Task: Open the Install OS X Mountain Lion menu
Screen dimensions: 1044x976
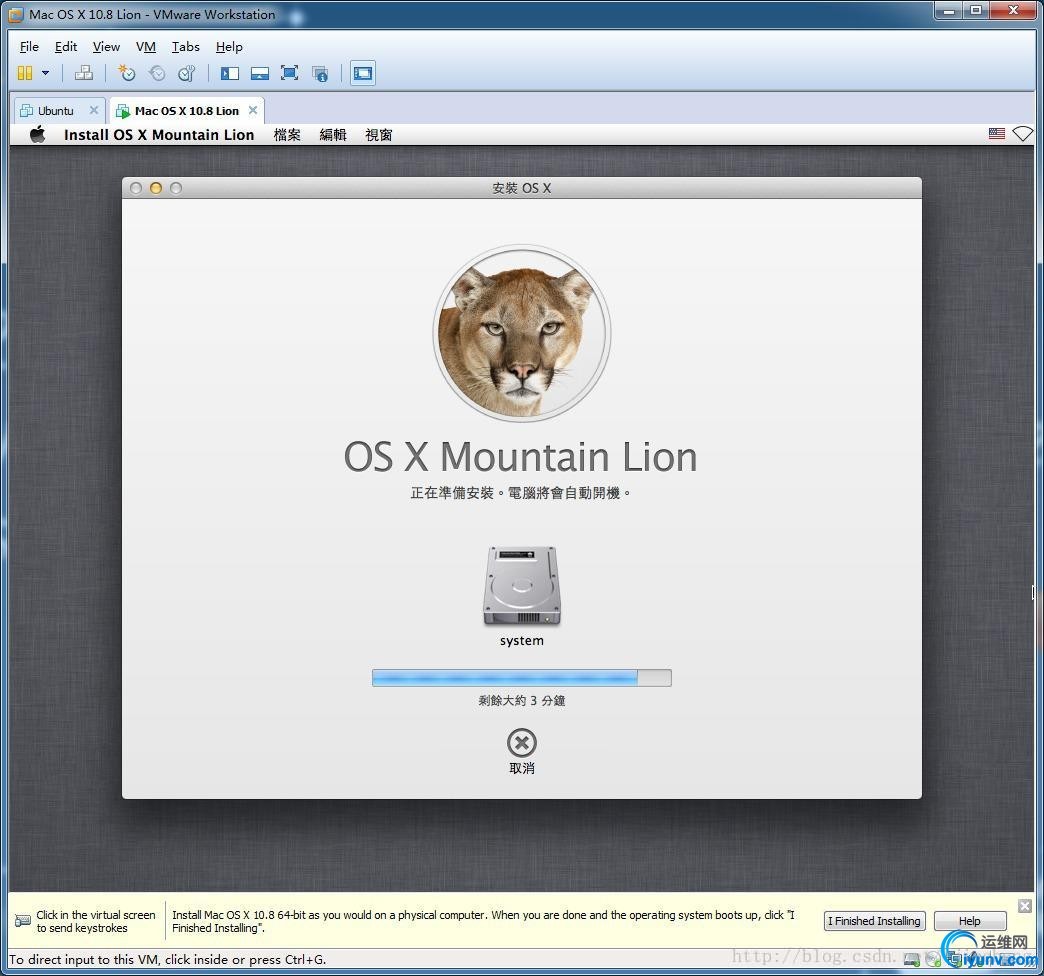Action: coord(159,134)
